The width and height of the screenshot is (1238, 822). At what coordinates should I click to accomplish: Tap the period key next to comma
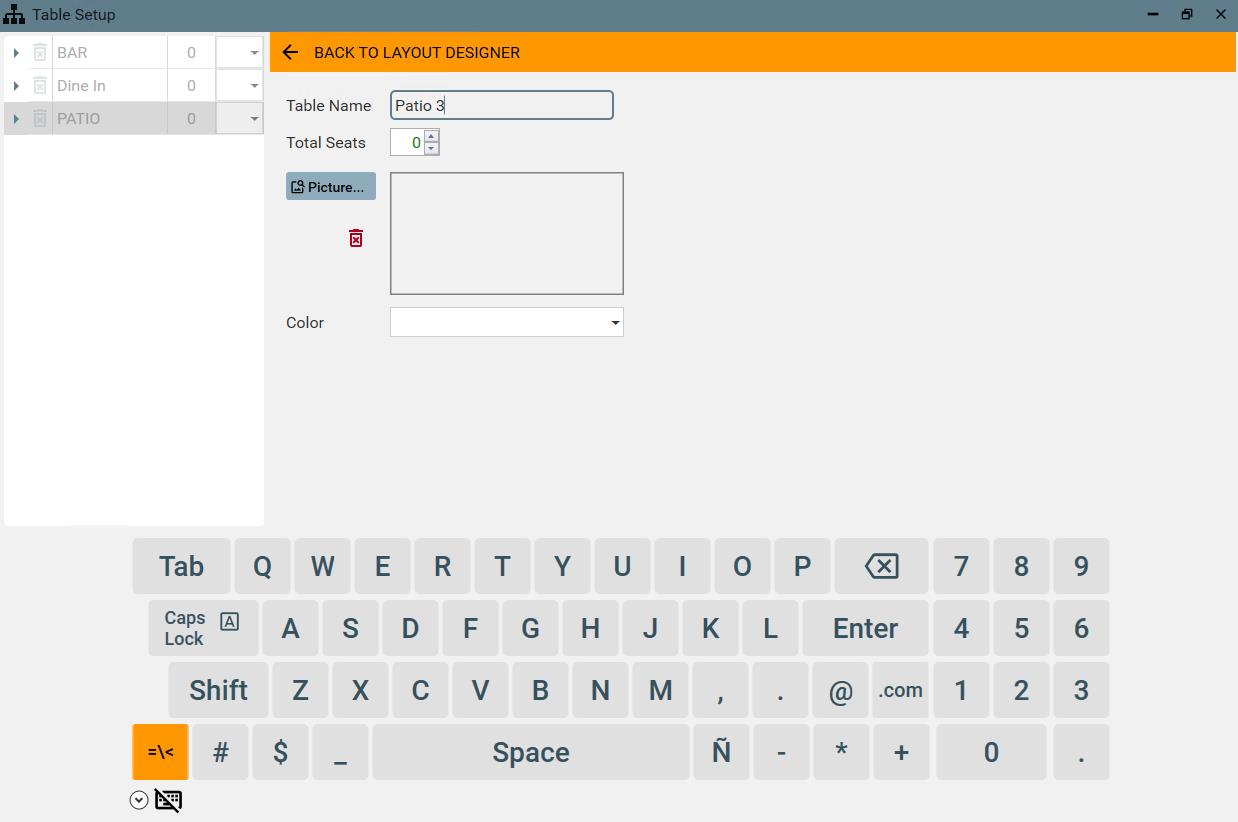click(781, 690)
